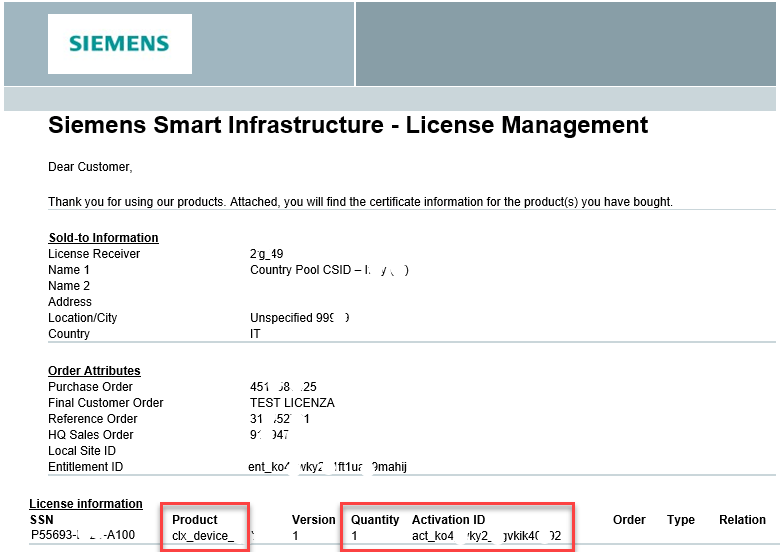
Task: Select the Quantity value 1
Action: [354, 536]
